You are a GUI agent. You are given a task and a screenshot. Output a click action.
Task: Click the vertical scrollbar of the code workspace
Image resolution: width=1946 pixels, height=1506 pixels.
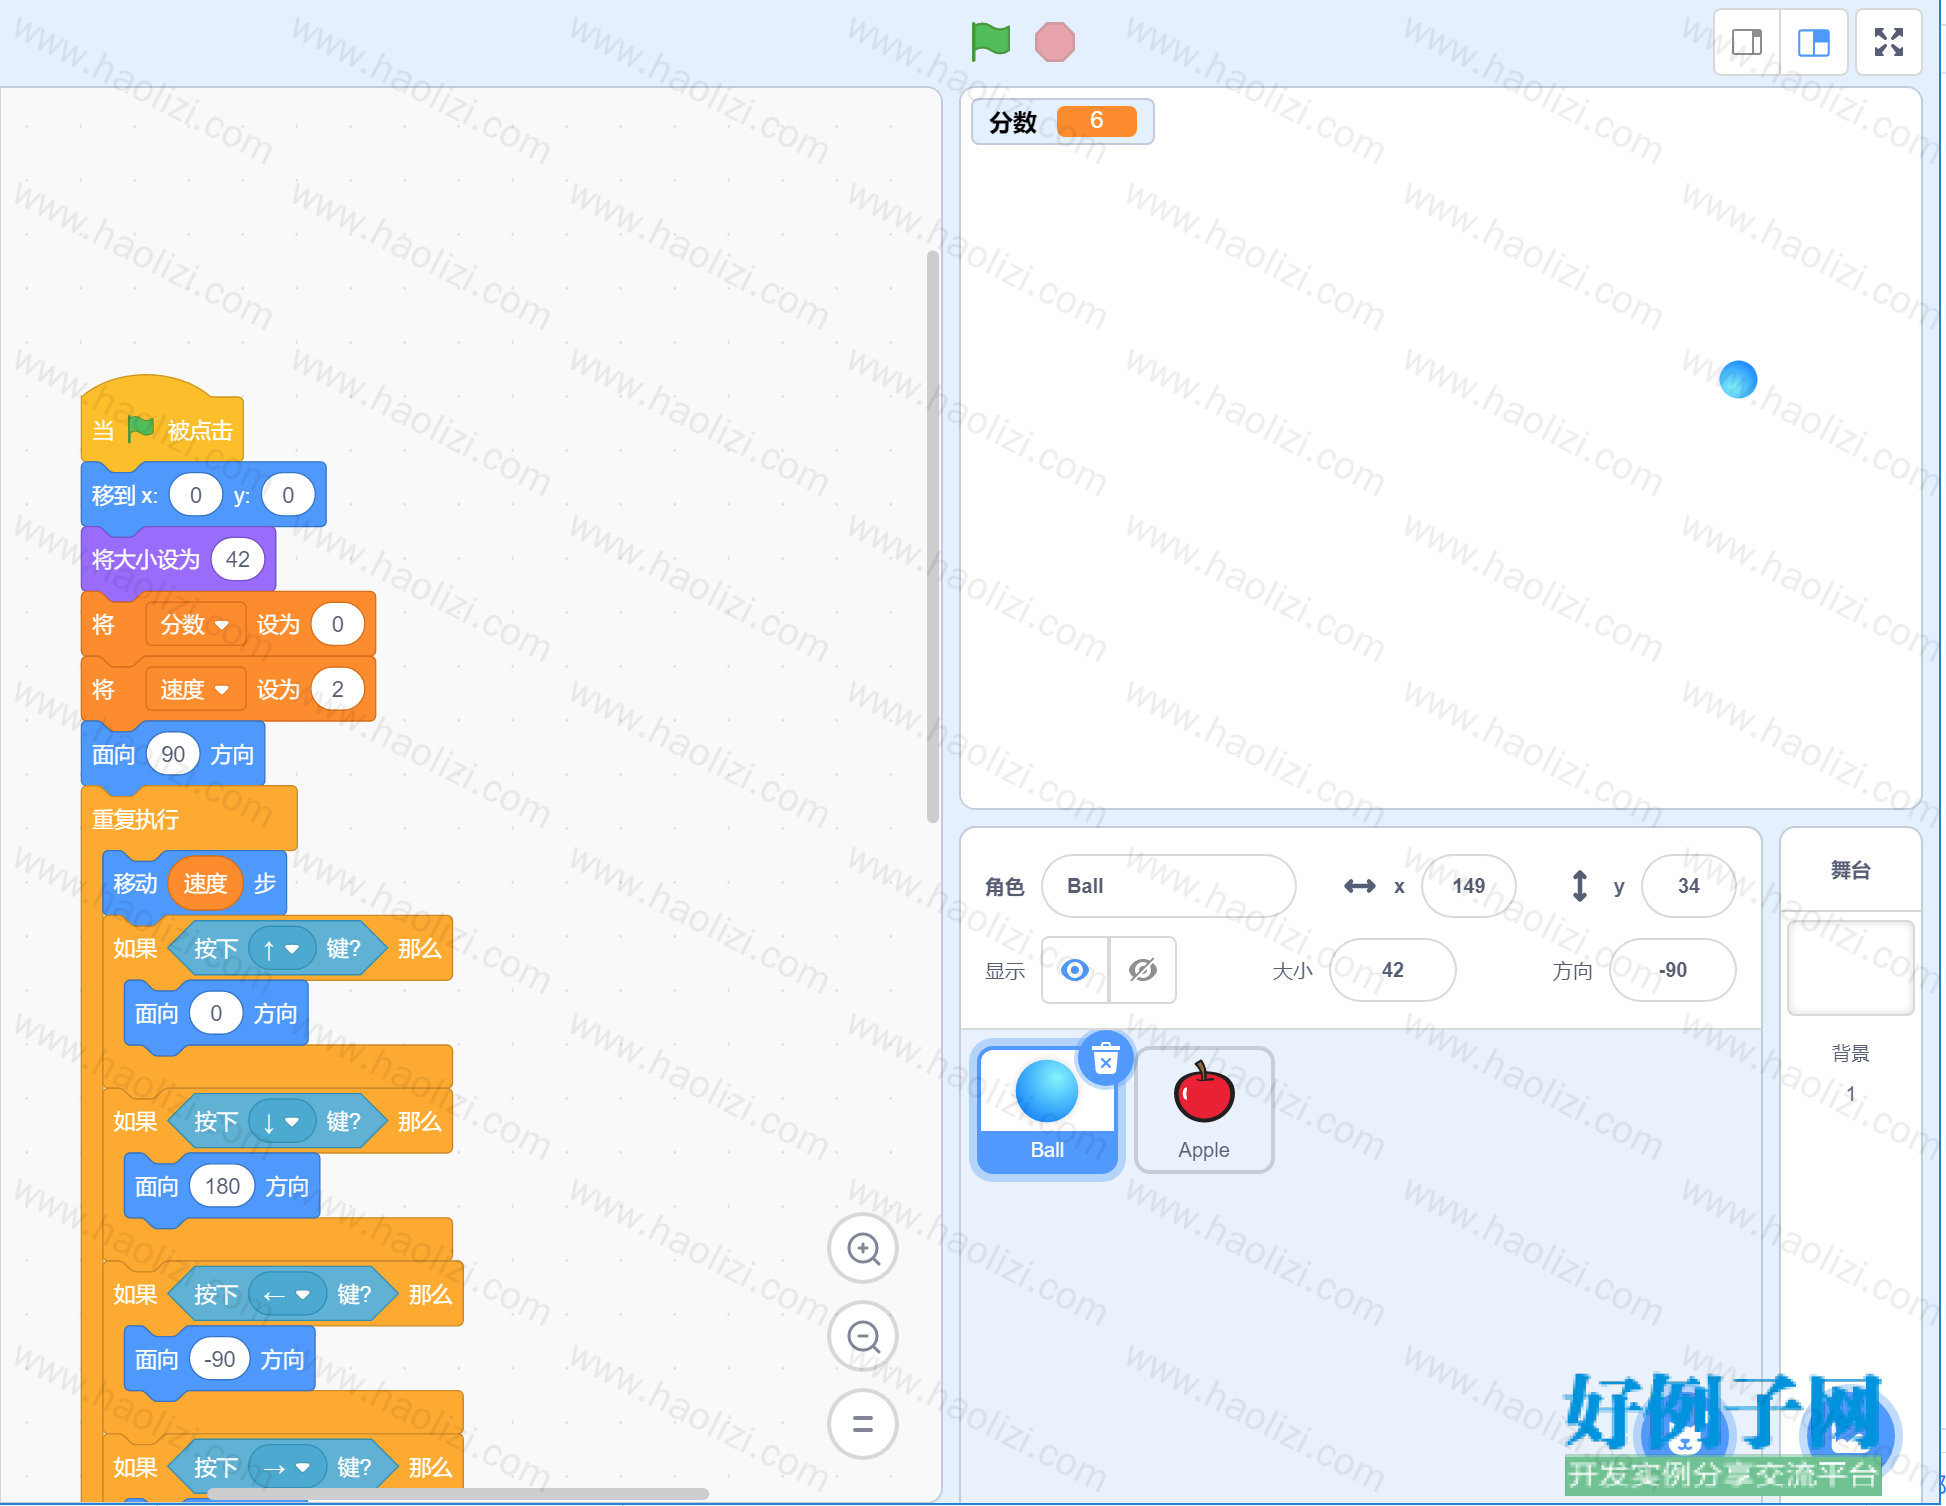(932, 536)
